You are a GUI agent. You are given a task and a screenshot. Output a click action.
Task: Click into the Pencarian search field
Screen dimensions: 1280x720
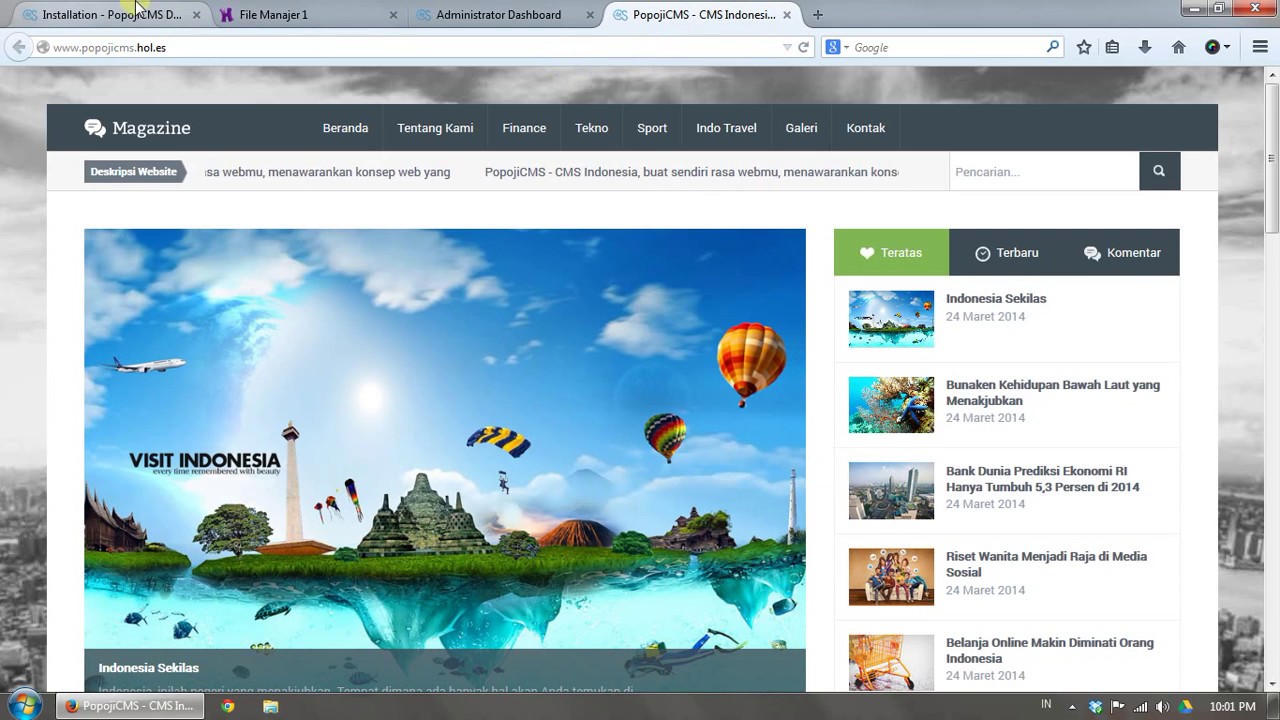tap(1044, 172)
